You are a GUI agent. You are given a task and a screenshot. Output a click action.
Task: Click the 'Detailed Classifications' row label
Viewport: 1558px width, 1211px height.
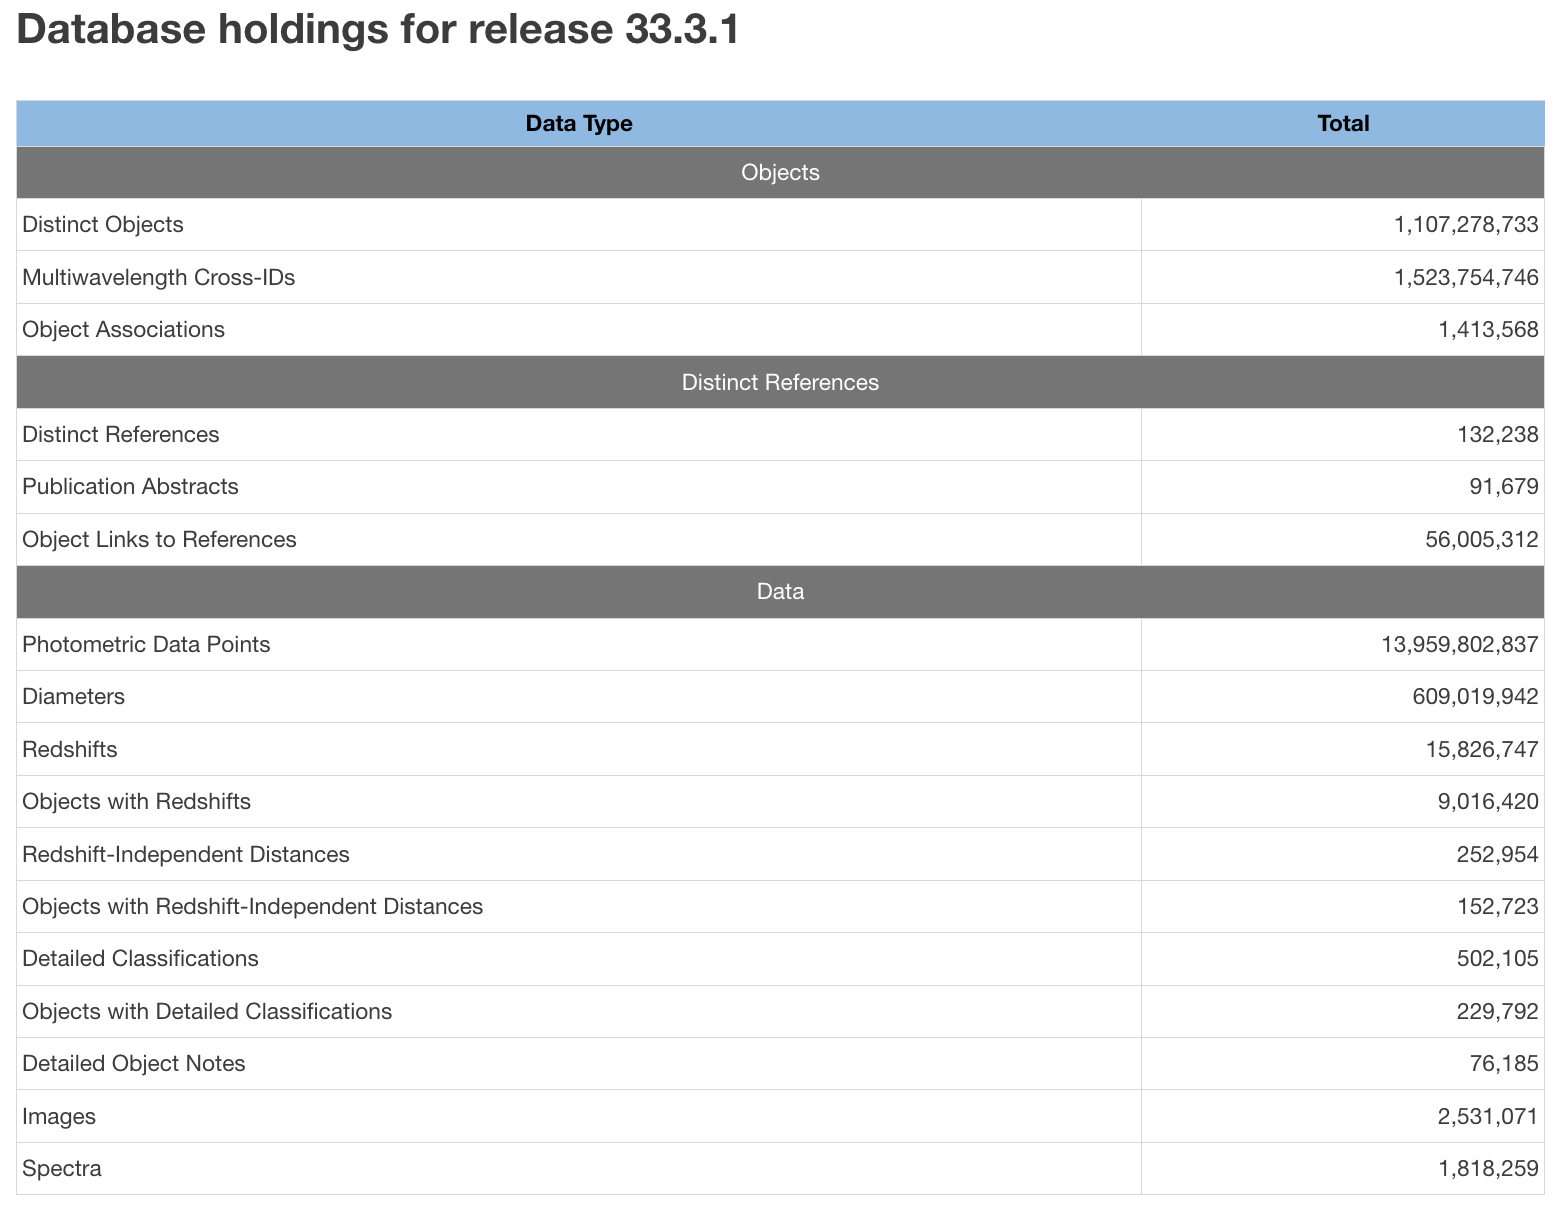[x=140, y=959]
